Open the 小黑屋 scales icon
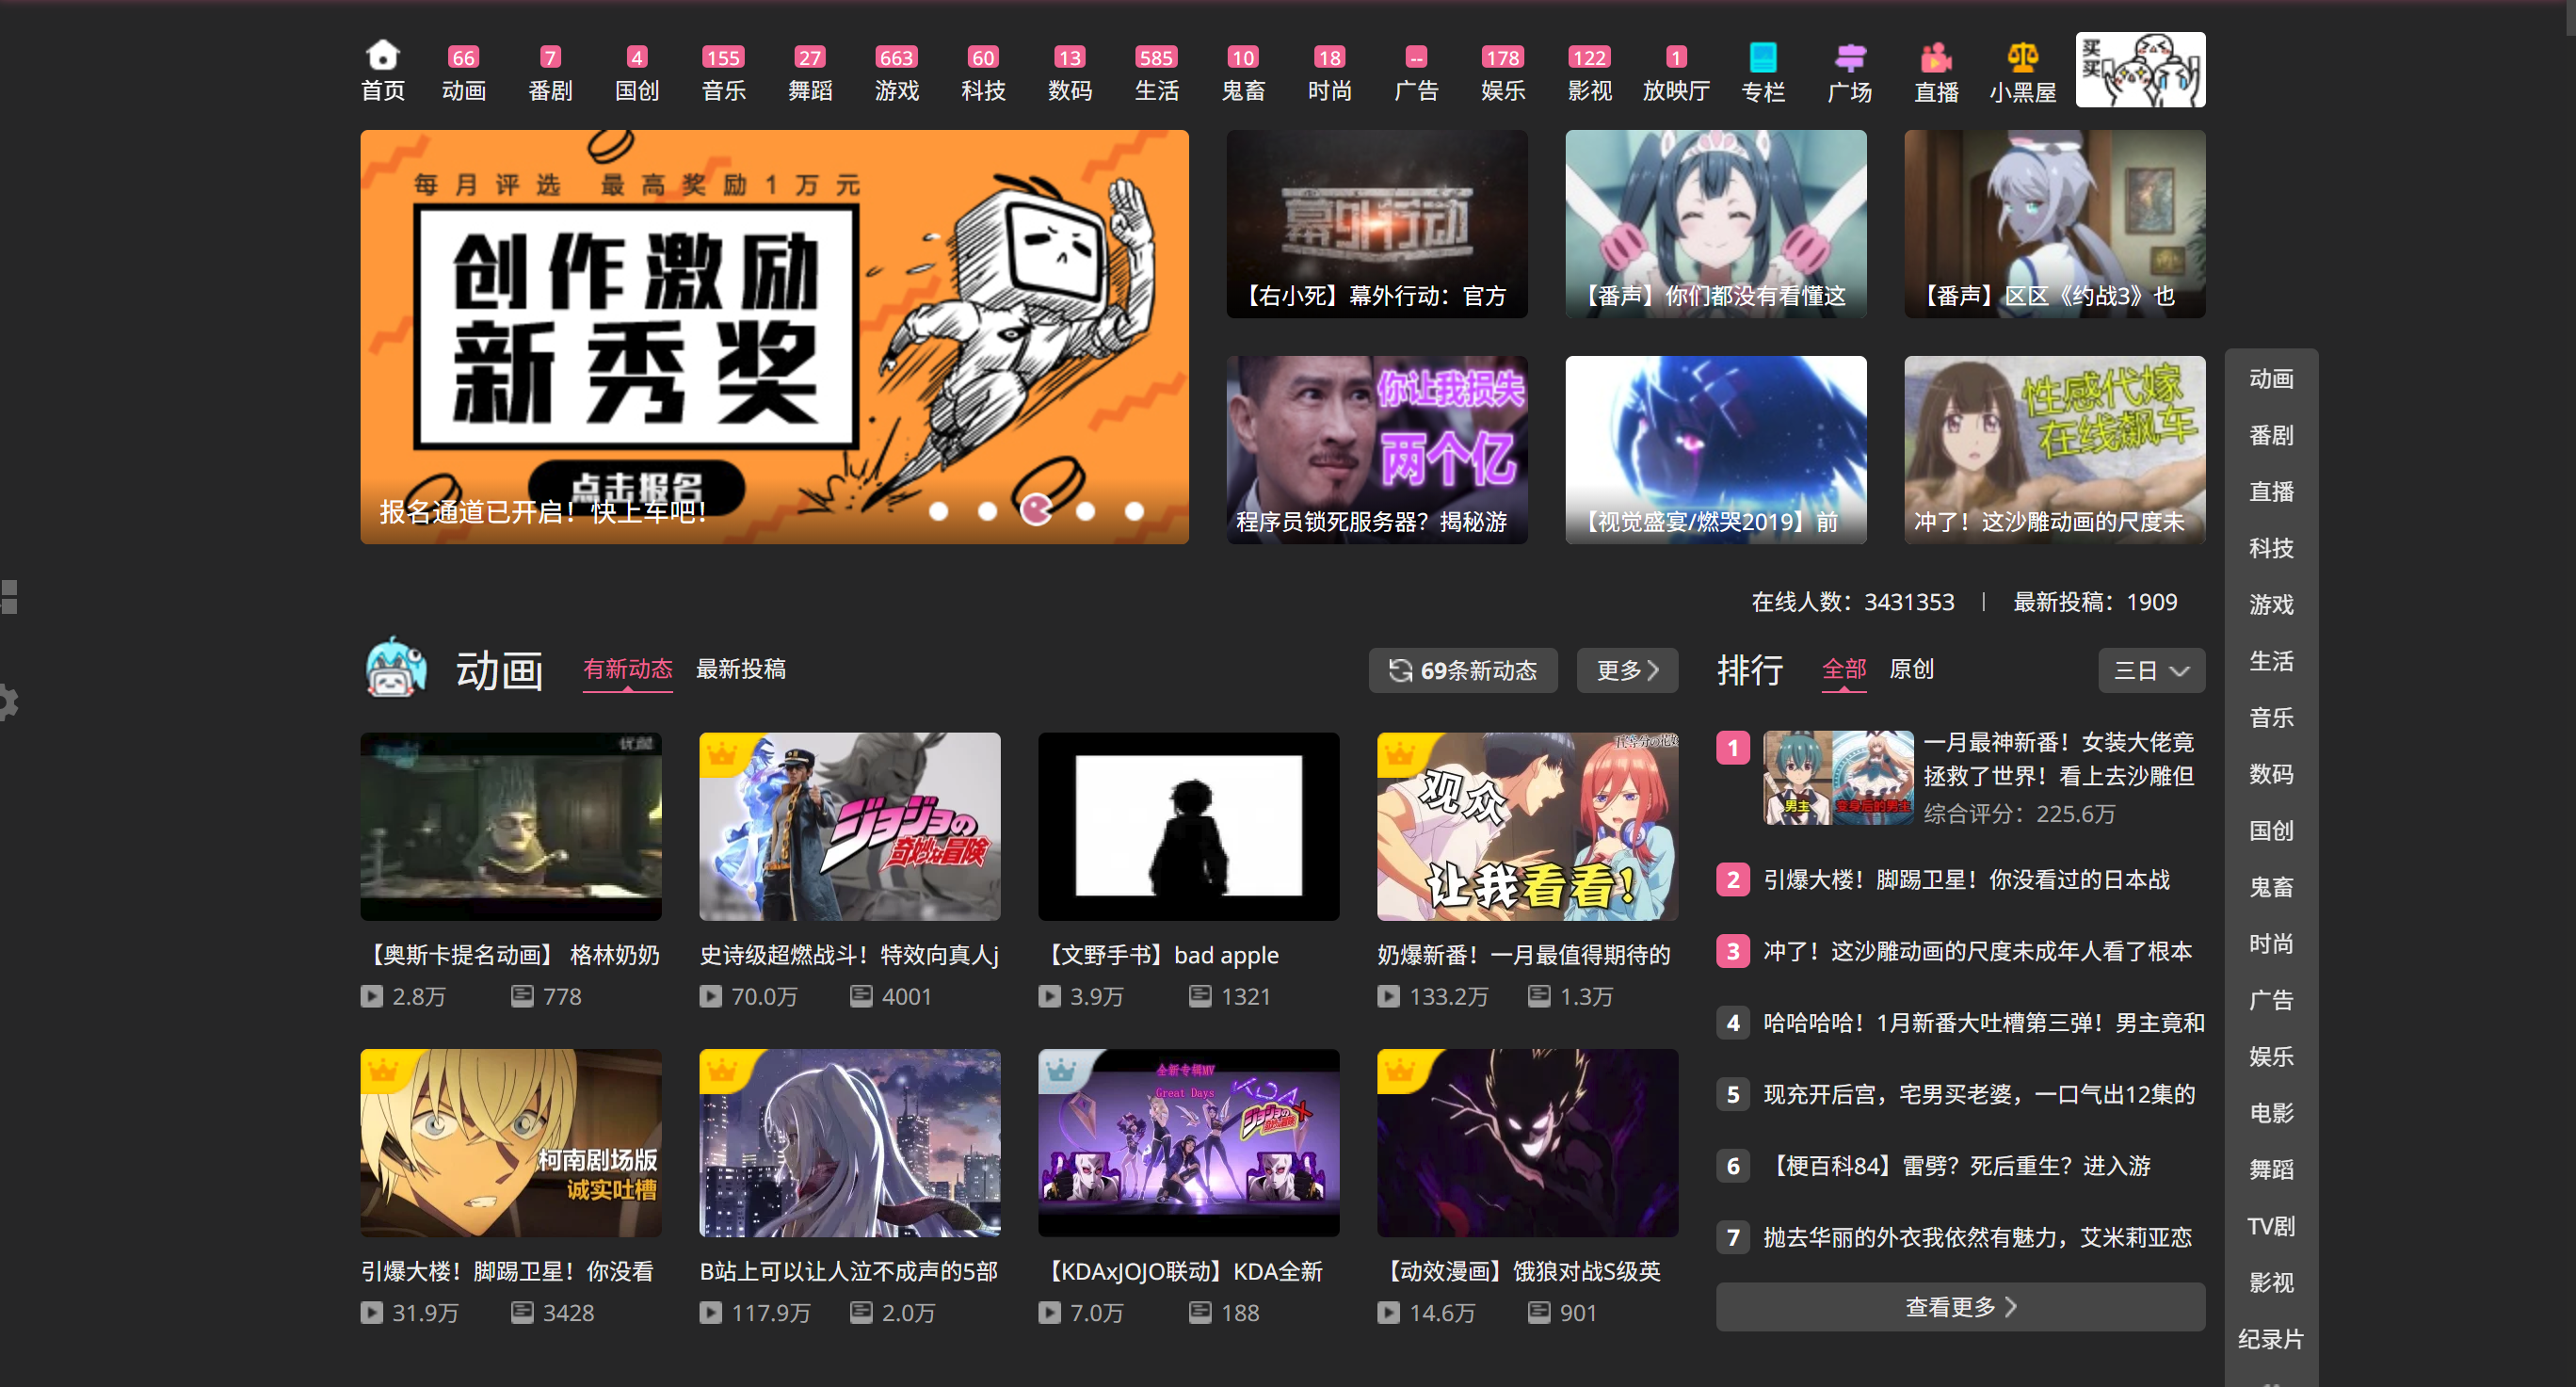 [x=2022, y=57]
